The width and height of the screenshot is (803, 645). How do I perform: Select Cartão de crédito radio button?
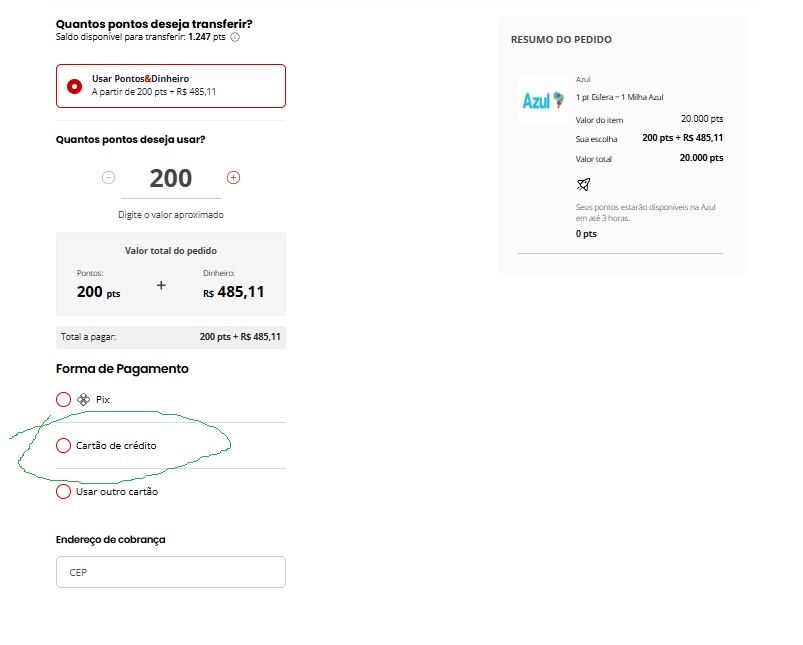coord(64,445)
